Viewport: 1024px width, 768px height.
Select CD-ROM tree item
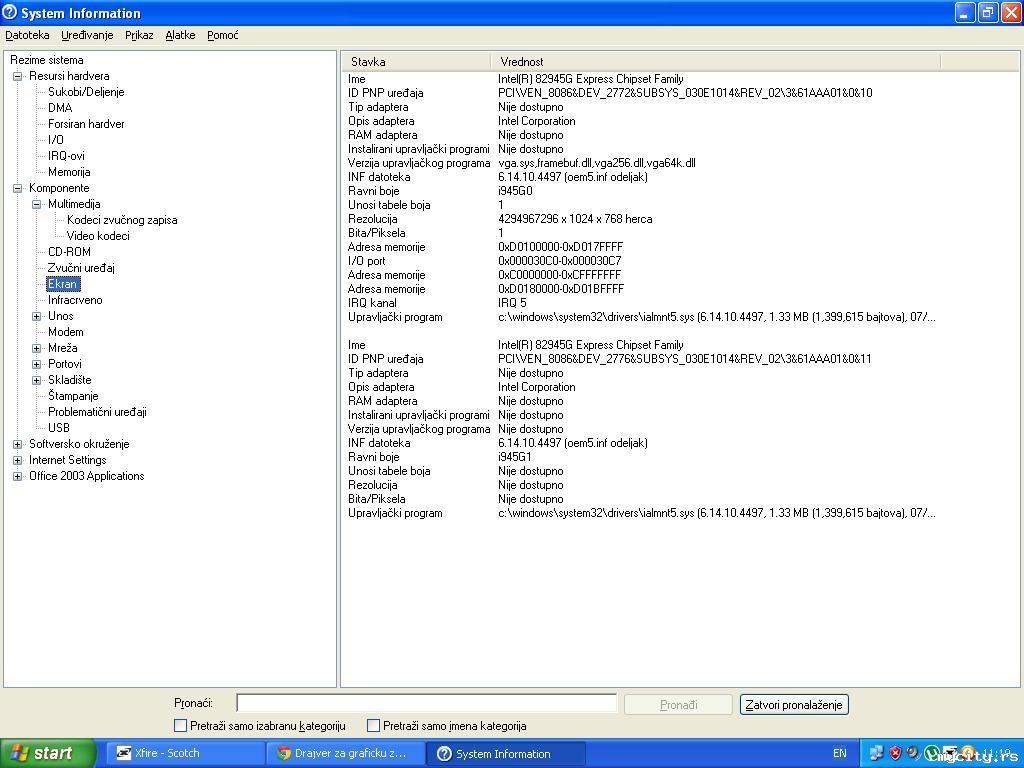pos(69,252)
